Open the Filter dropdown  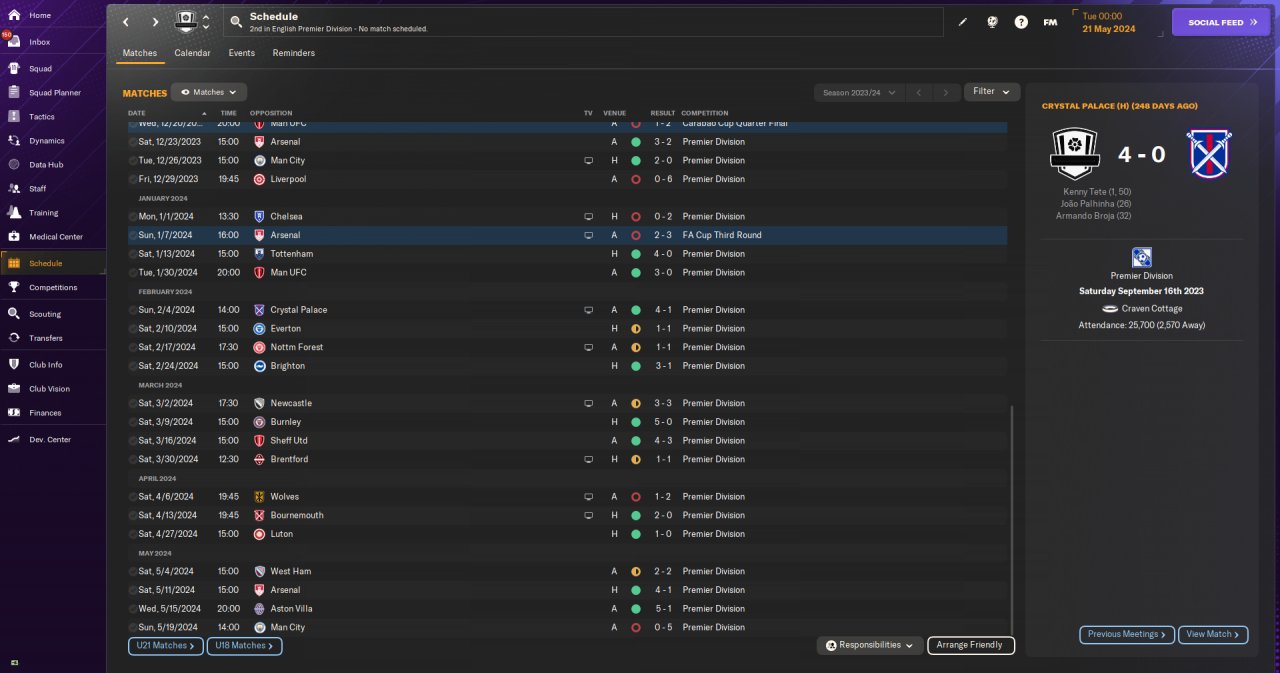point(992,92)
